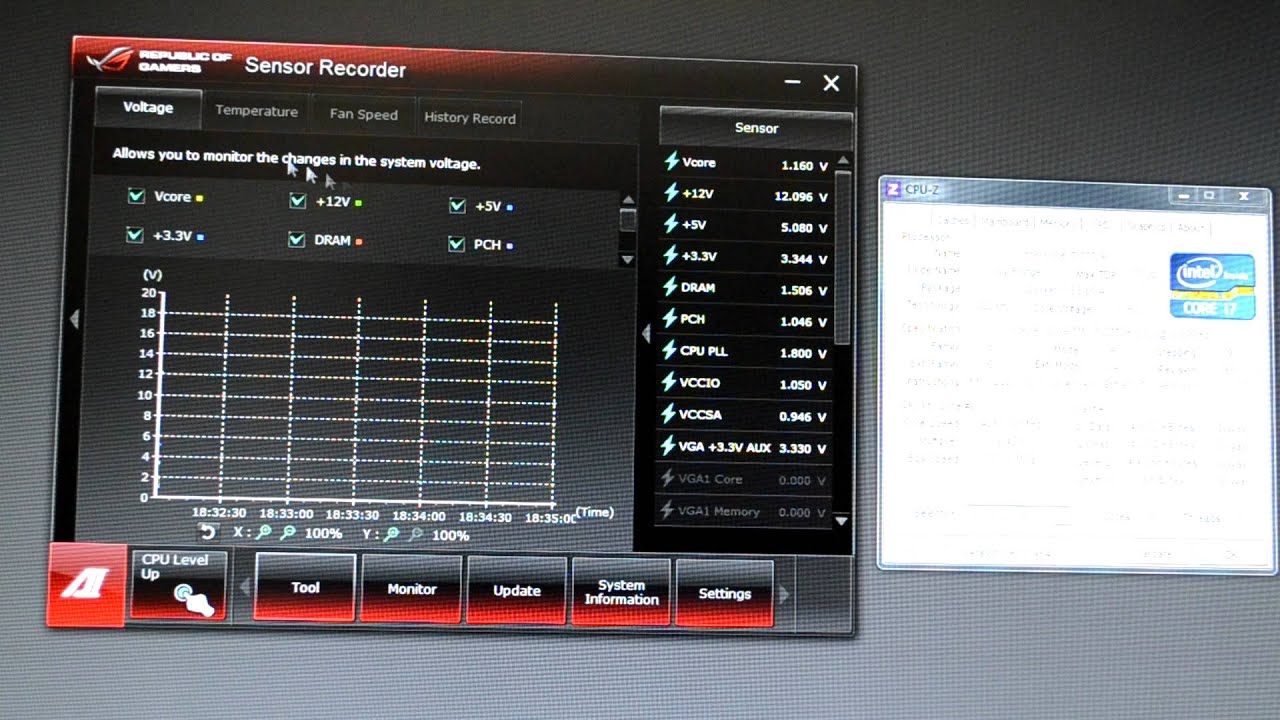
Task: Click the Update button
Action: [517, 591]
